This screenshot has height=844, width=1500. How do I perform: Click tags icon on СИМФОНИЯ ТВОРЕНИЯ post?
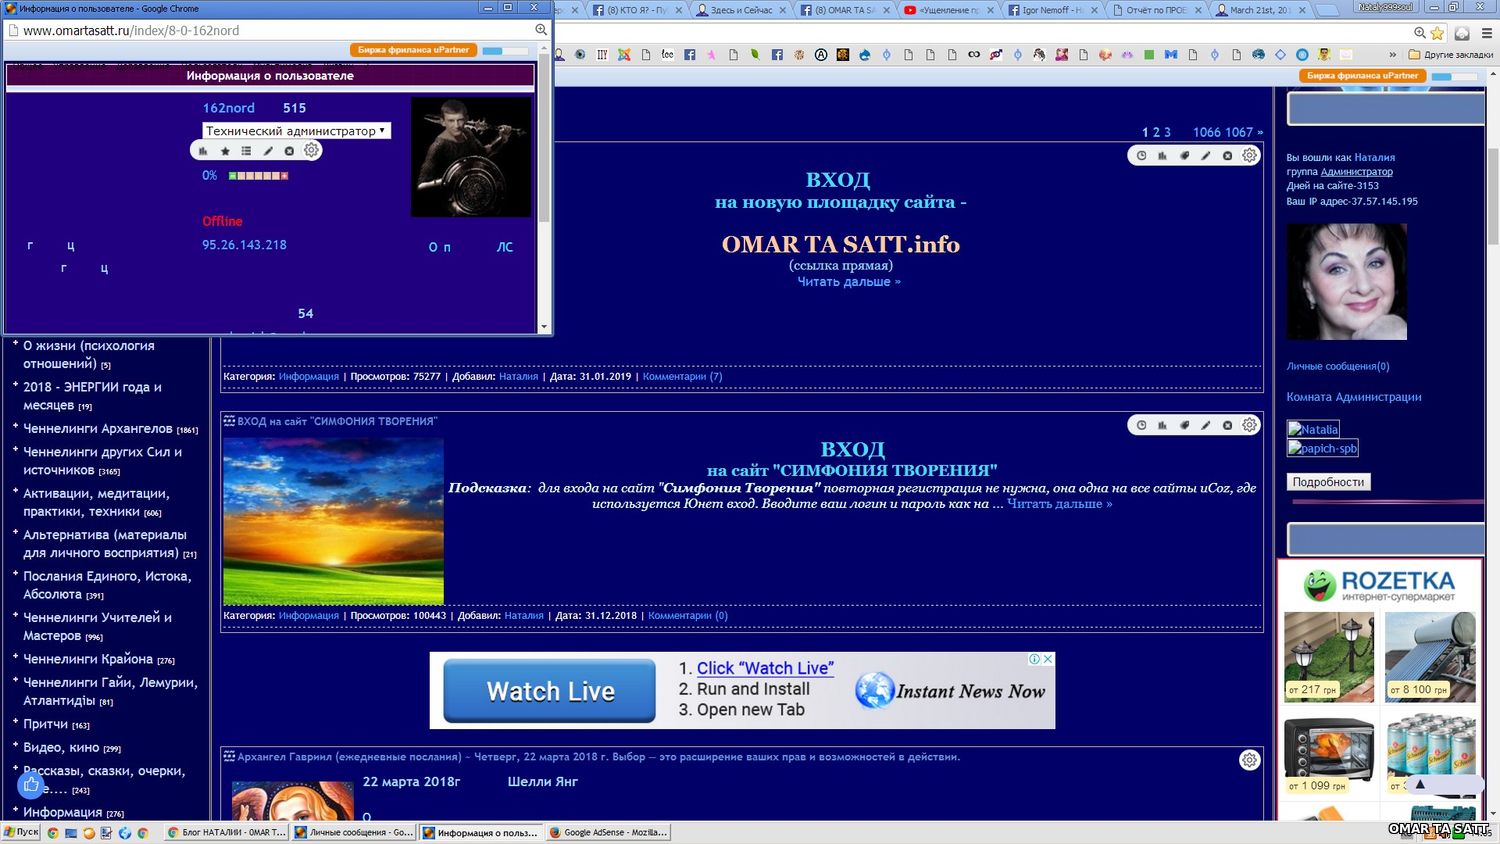point(1184,425)
